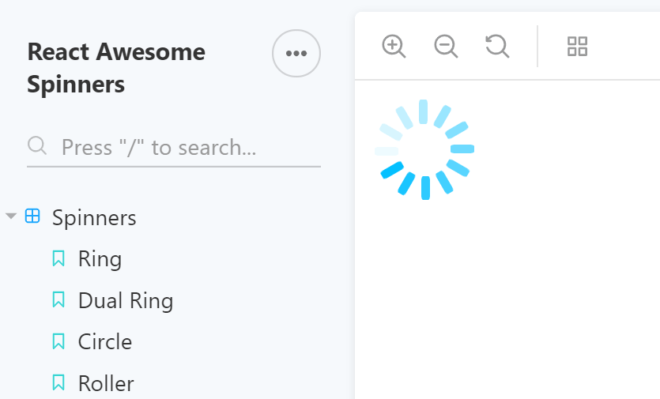The height and width of the screenshot is (399, 660).
Task: Click the search magnifier icon in sidebar
Action: [37, 146]
